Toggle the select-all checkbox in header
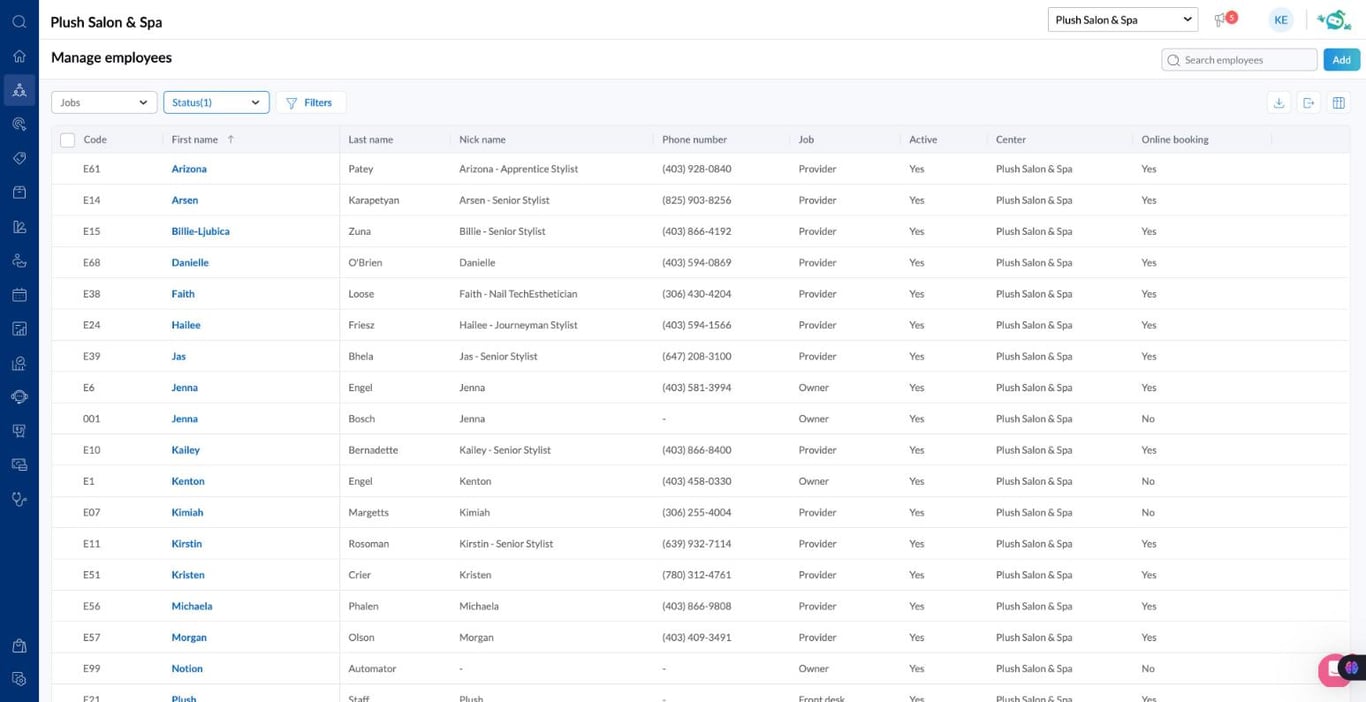This screenshot has width=1366, height=702. pos(68,140)
